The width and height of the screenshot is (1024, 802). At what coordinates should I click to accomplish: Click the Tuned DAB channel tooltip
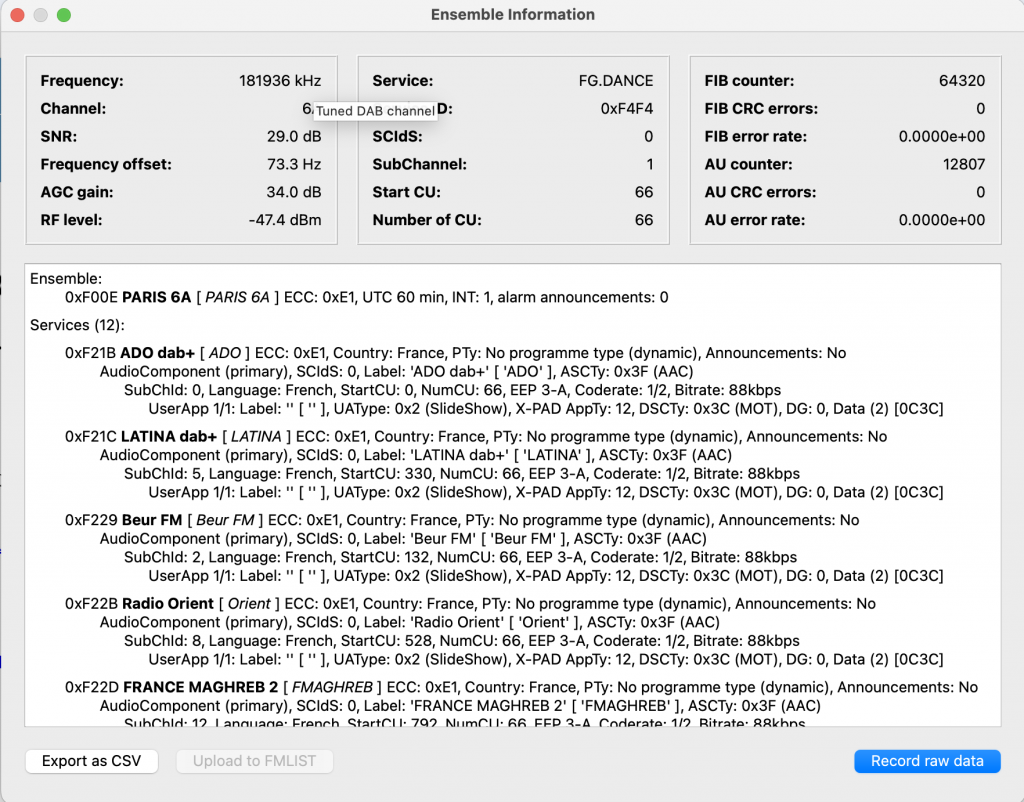coord(375,112)
